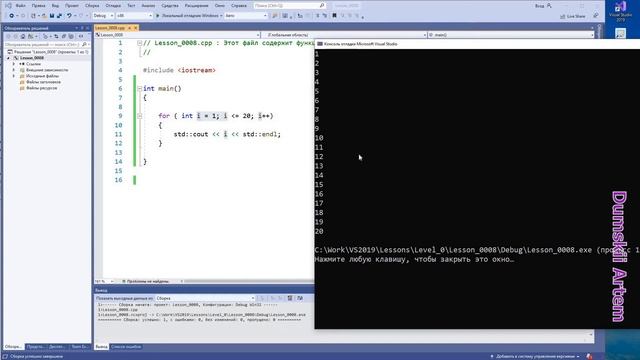Collapse the comment block at line 1

(x=140, y=43)
